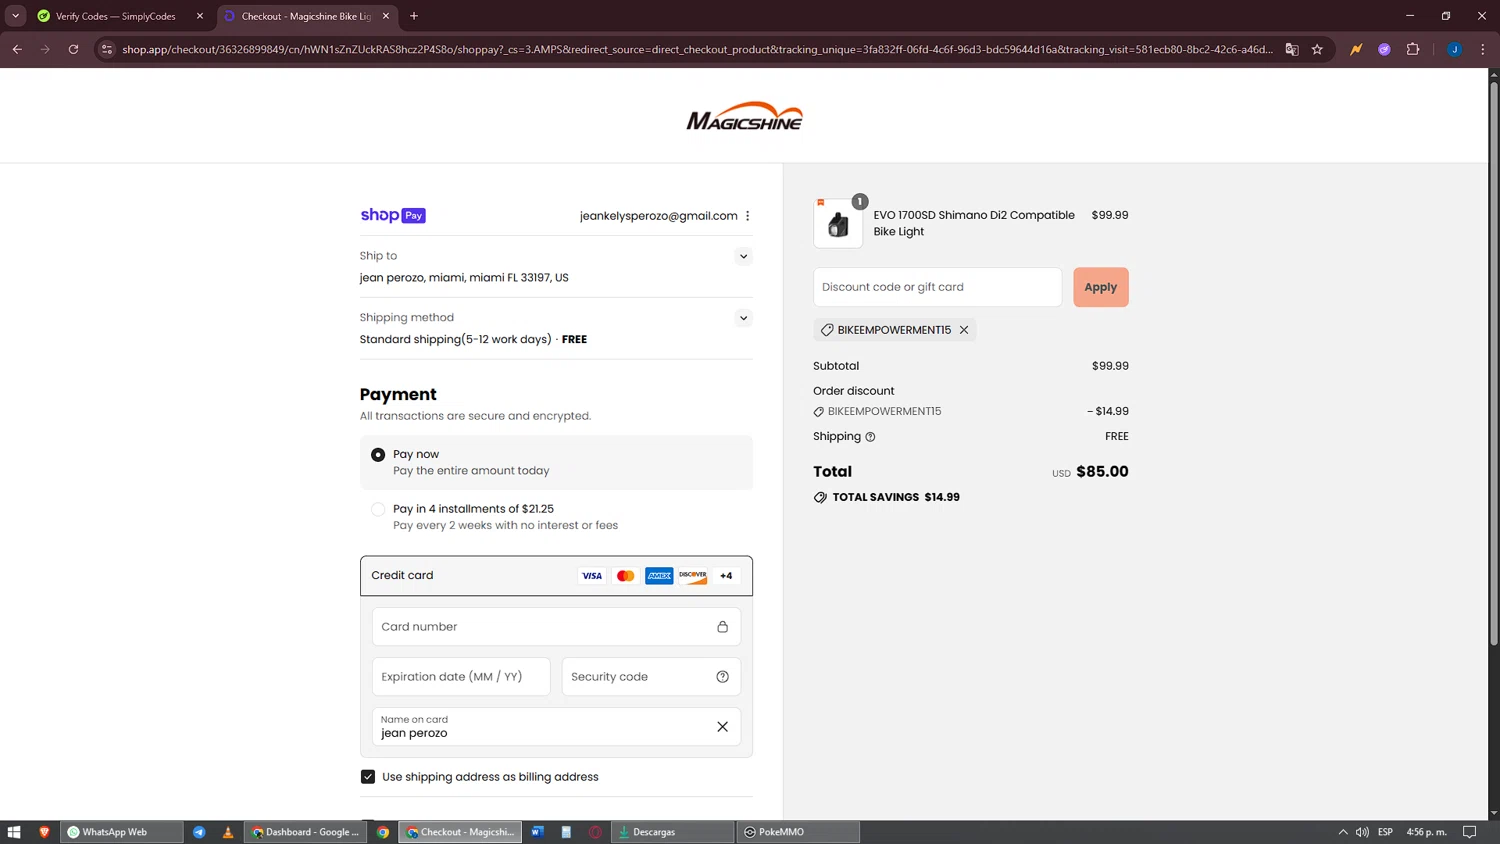Select Pay in 4 installments option
1500x844 pixels.
tap(378, 509)
